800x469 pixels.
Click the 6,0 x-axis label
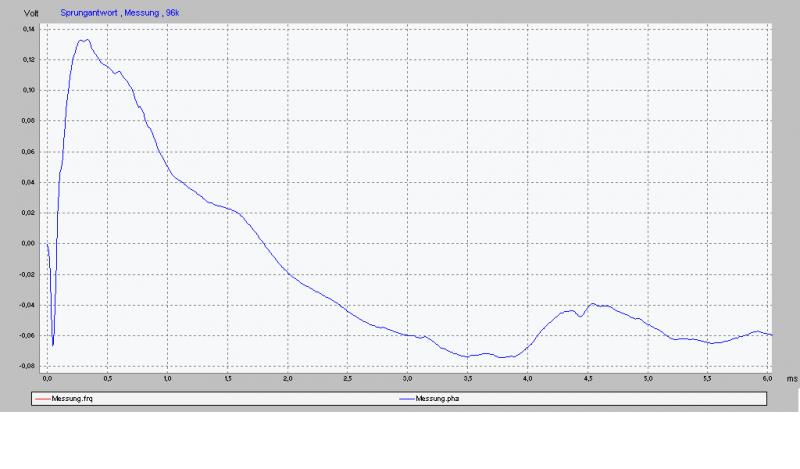click(767, 379)
